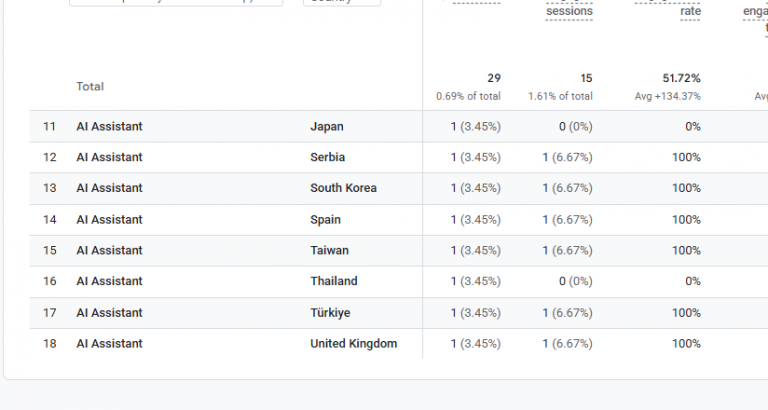
Task: Click the sessions value 1 (3.45%) for Thailand
Action: click(476, 282)
